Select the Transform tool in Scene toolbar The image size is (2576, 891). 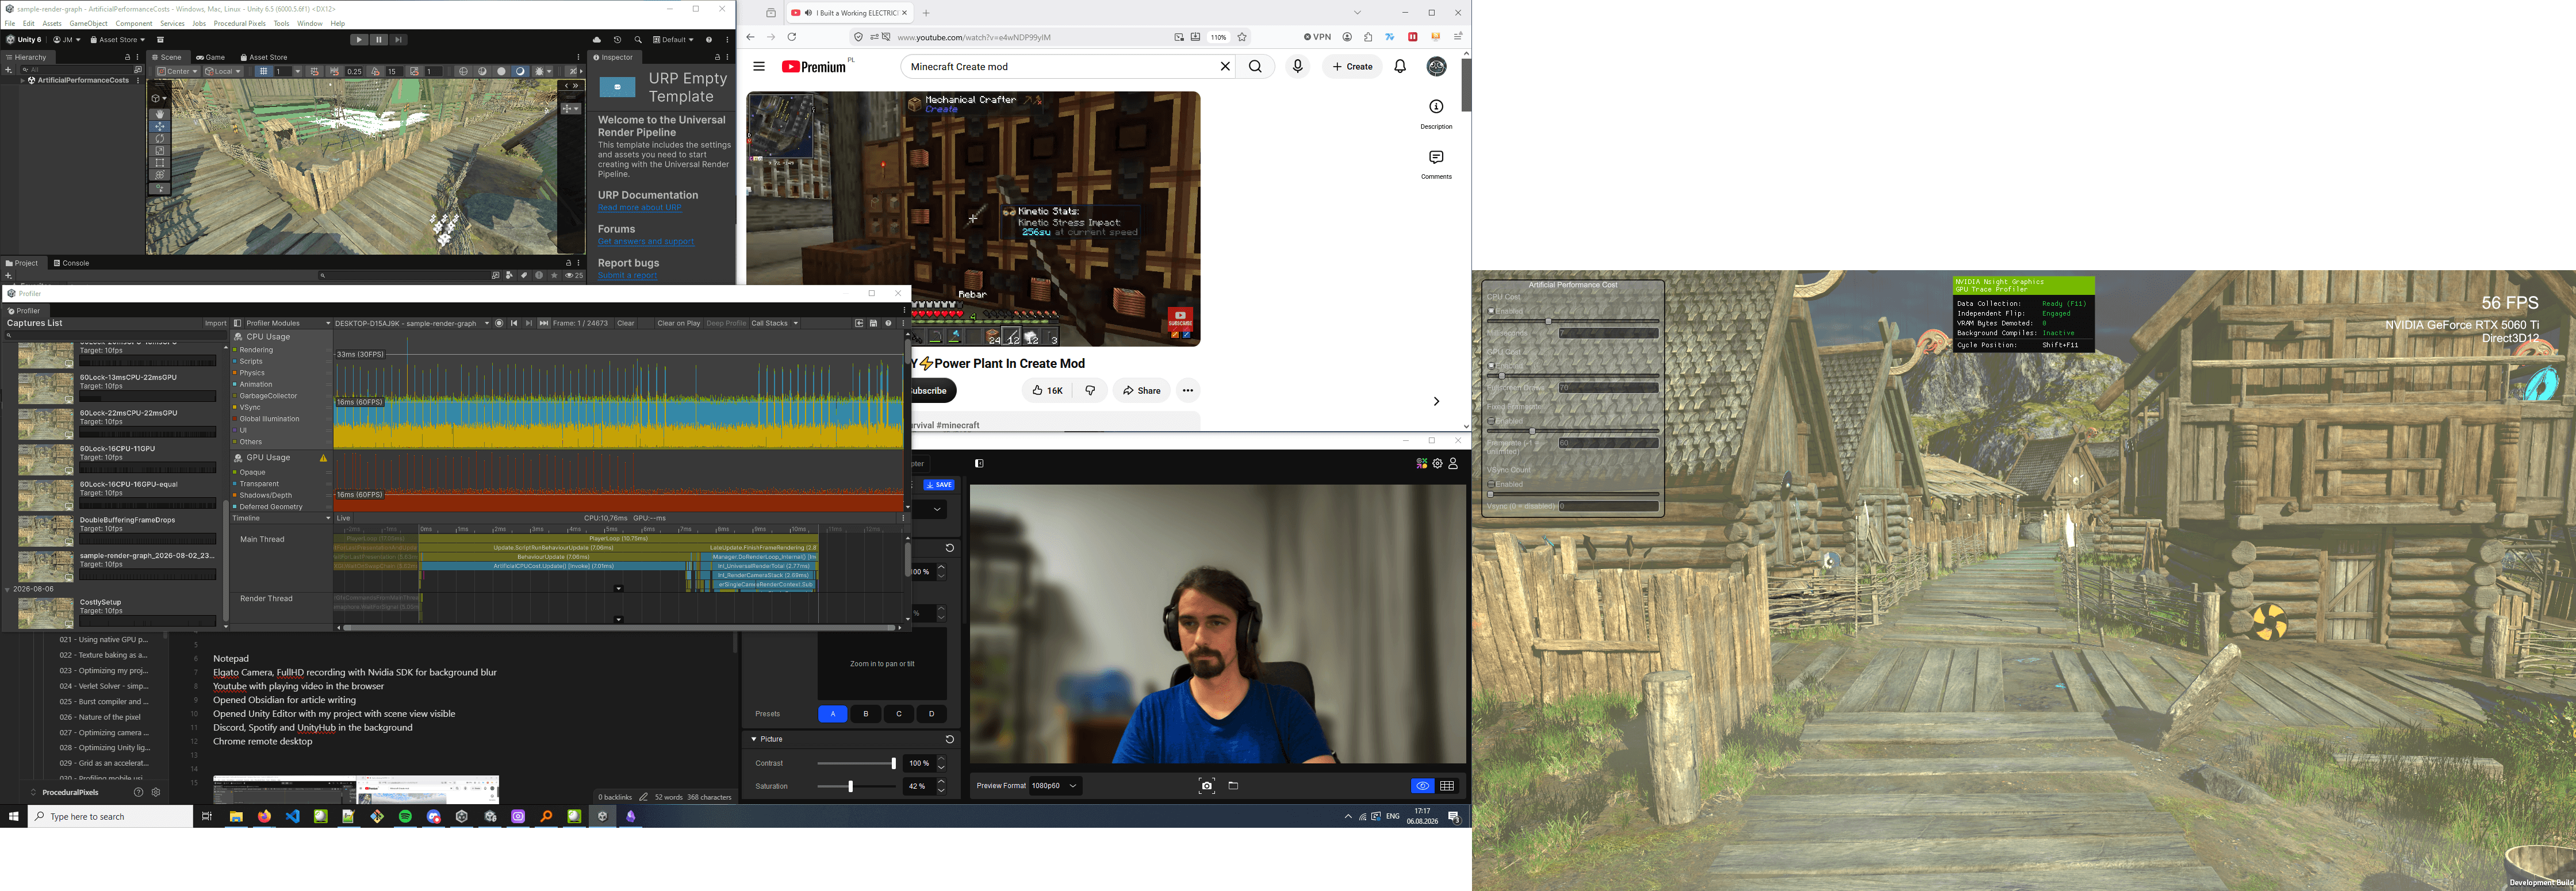pos(159,175)
